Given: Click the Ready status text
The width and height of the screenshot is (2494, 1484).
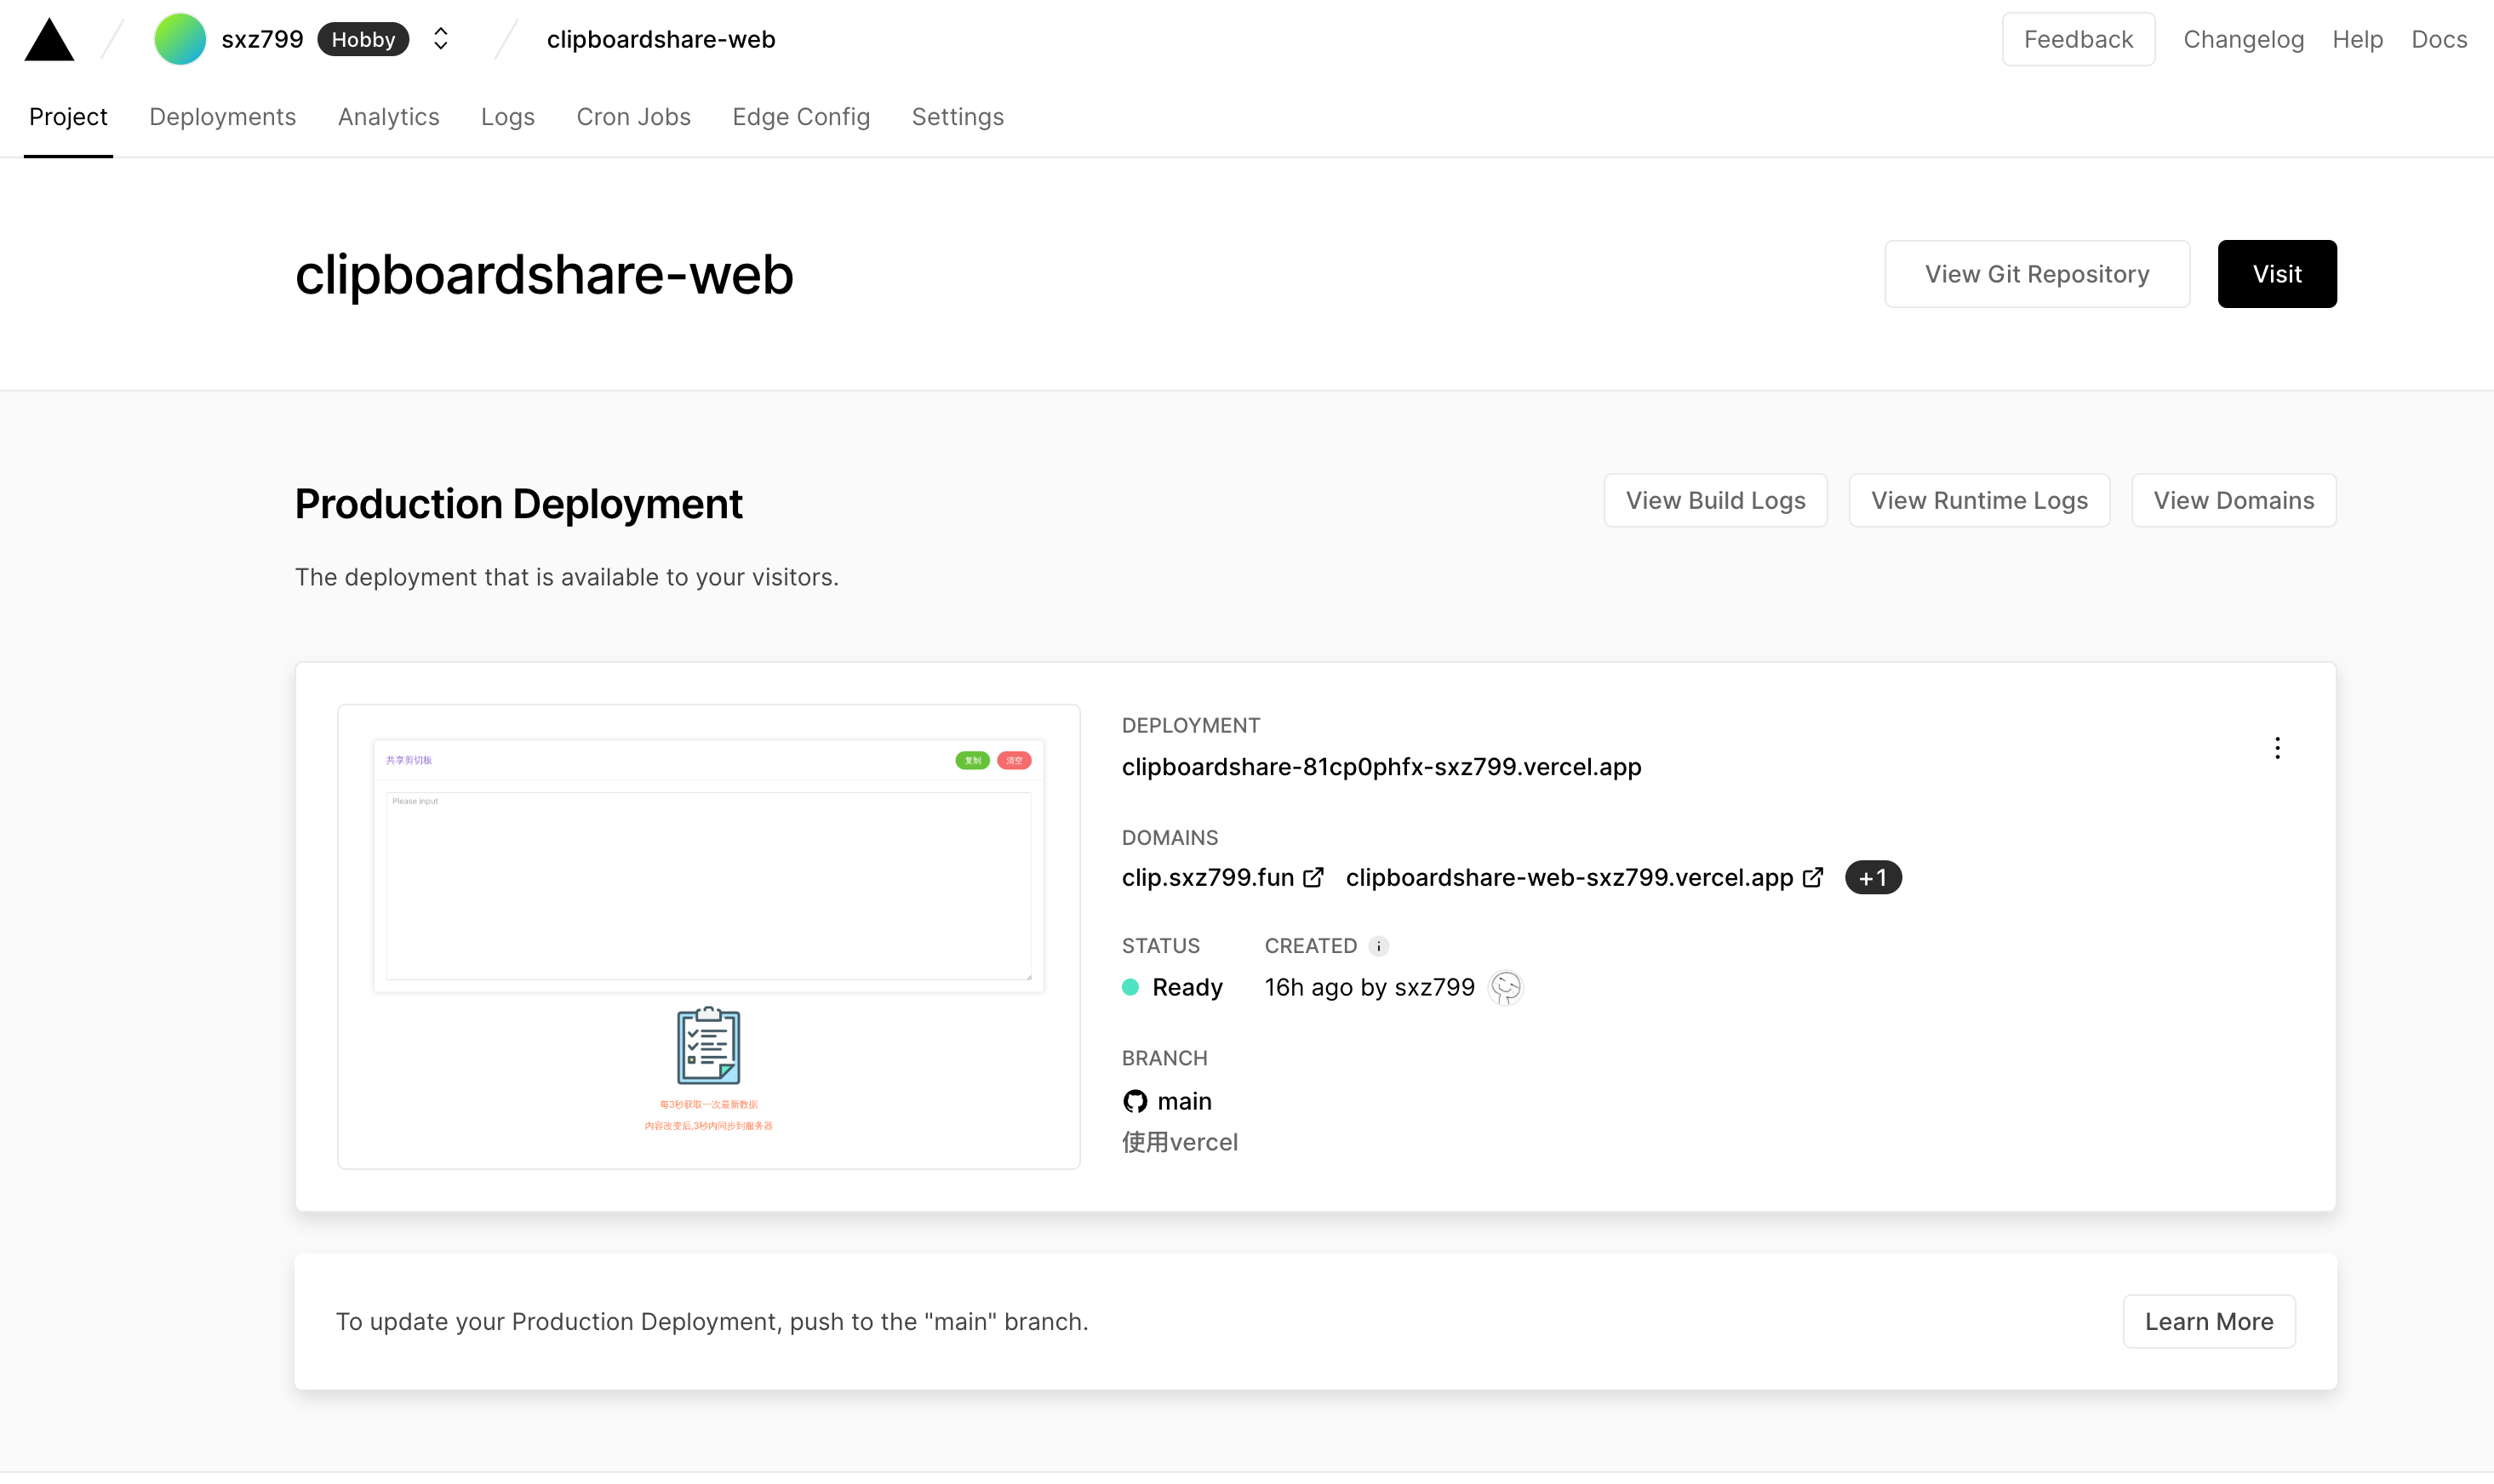Looking at the screenshot, I should [x=1188, y=987].
